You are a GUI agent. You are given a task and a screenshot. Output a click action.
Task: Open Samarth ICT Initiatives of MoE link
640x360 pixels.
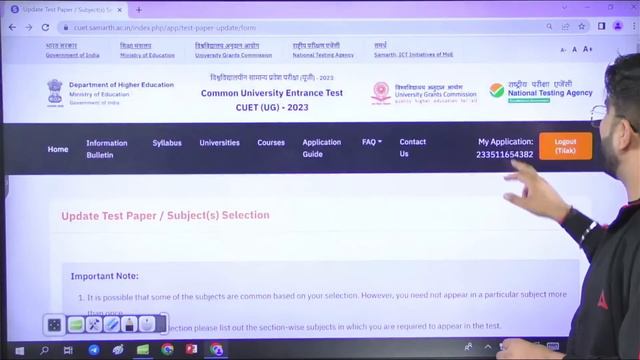(413, 54)
